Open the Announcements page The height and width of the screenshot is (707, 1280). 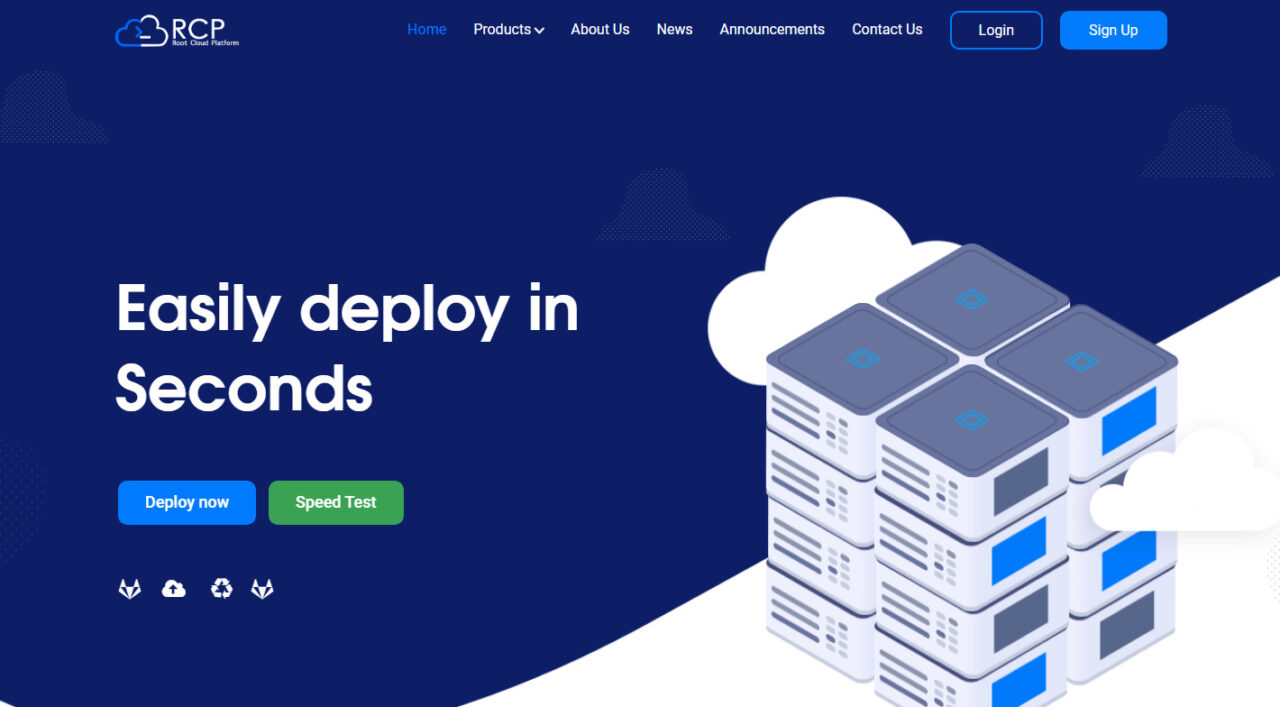pos(772,30)
